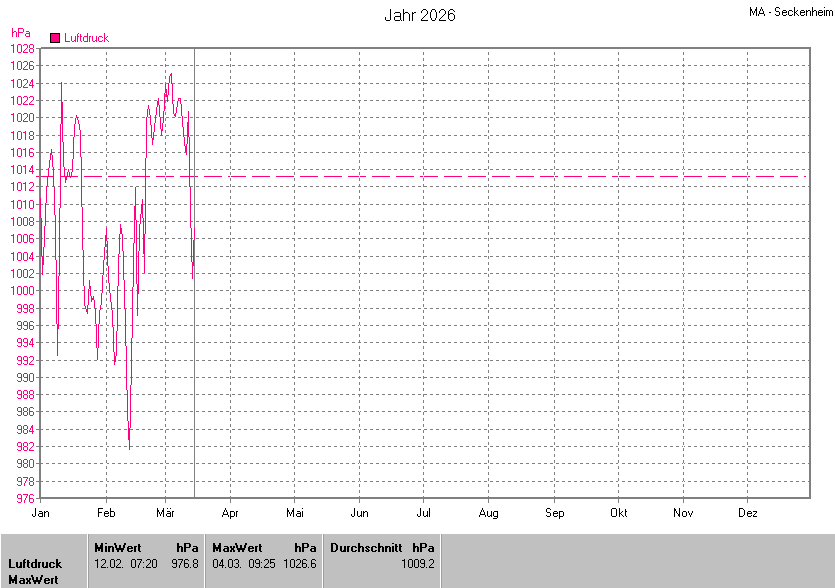
Task: Select the Jul month label on x-axis
Action: [423, 513]
